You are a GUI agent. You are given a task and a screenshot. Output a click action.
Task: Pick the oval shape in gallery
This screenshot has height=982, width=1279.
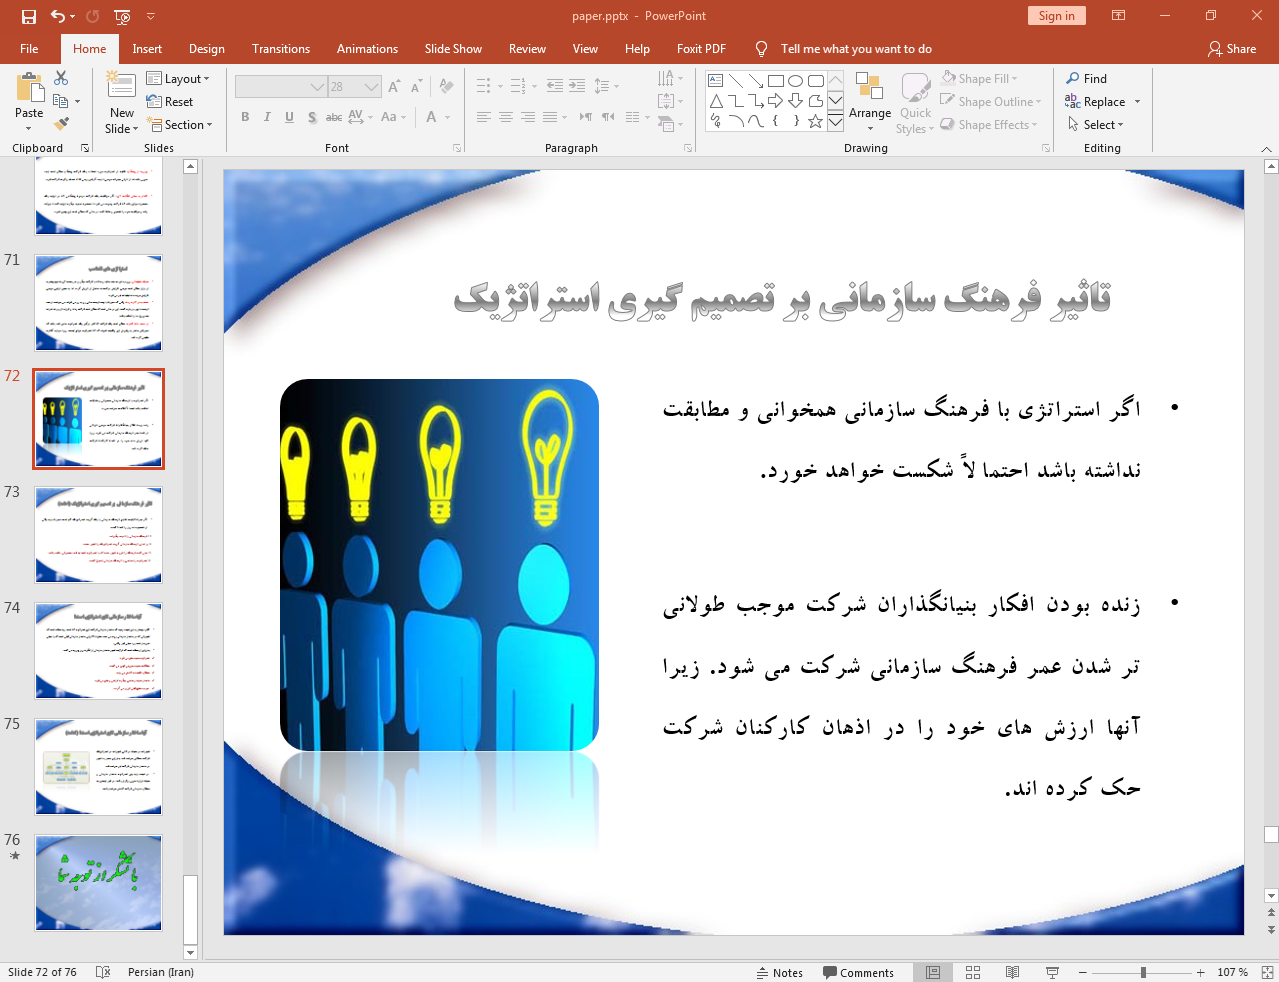click(x=796, y=81)
